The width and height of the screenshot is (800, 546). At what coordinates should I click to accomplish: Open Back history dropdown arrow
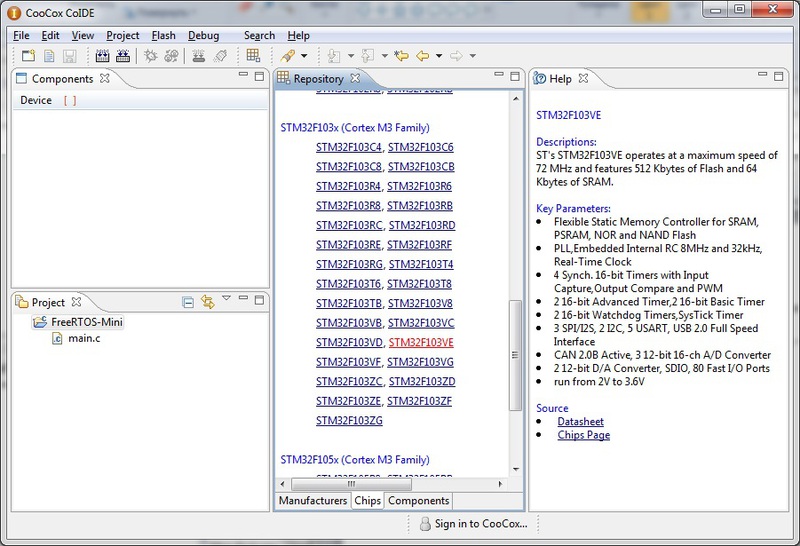tap(439, 56)
